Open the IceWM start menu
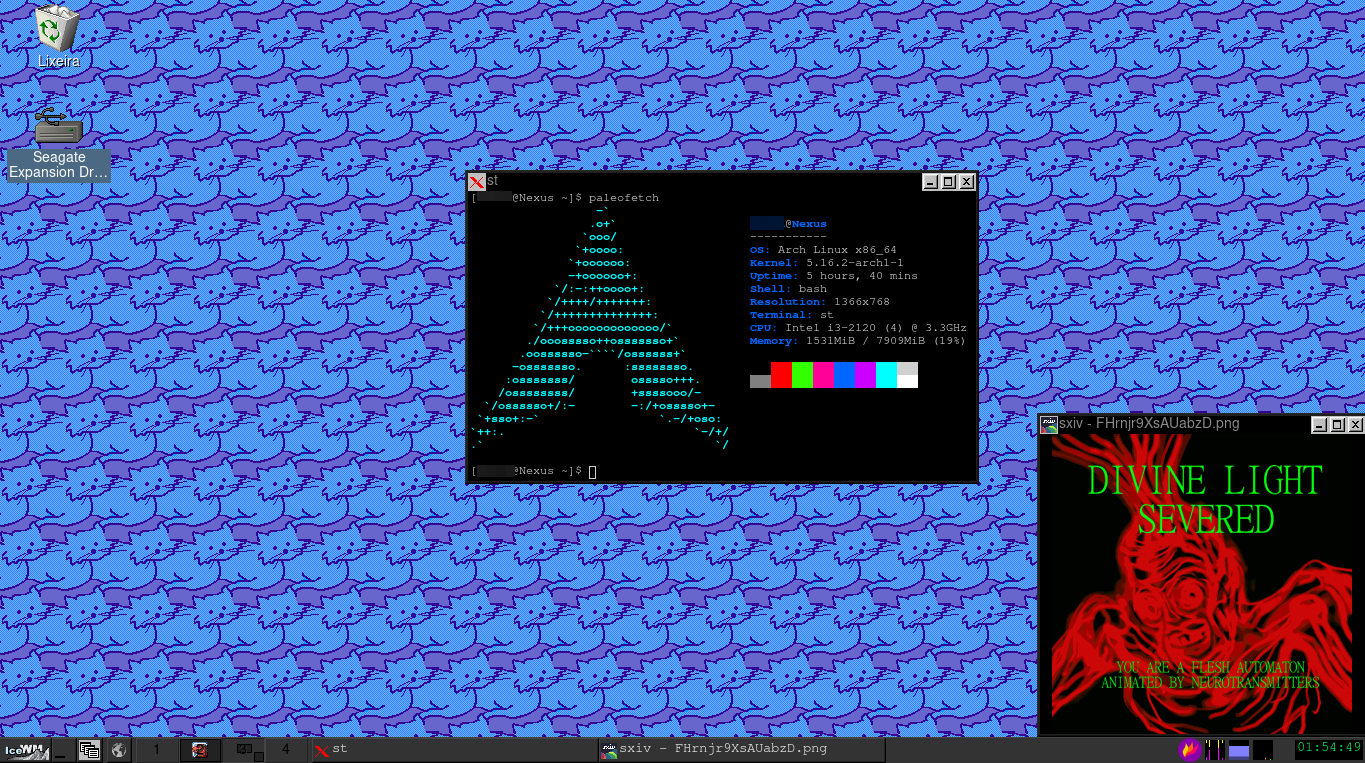This screenshot has width=1365, height=763. click(x=25, y=750)
